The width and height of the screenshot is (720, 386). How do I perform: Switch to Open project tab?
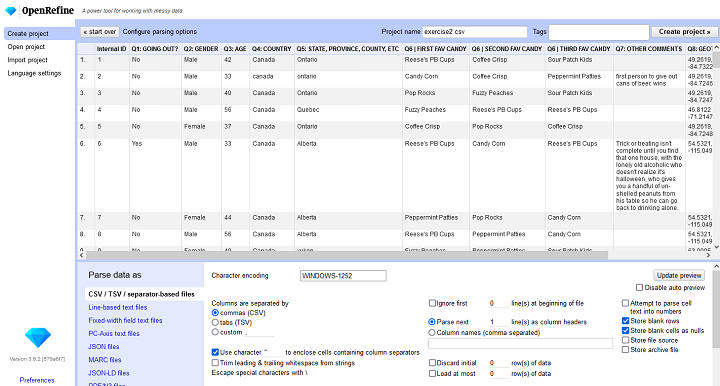pyautogui.click(x=26, y=47)
